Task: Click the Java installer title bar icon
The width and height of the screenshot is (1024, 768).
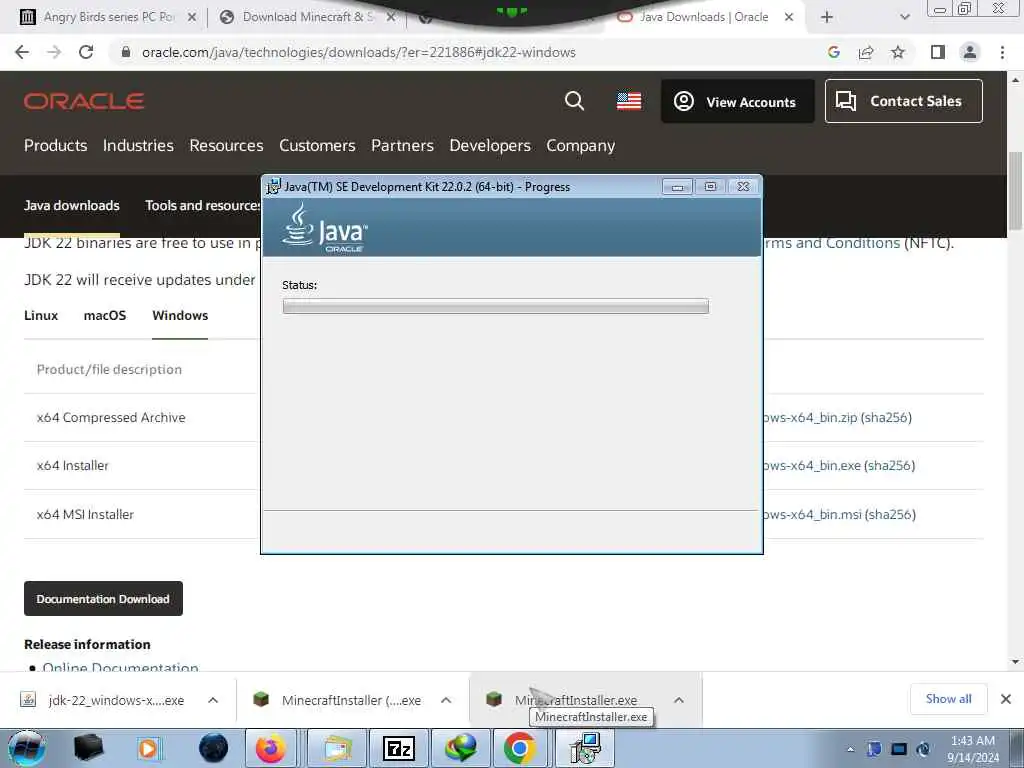Action: 273,187
